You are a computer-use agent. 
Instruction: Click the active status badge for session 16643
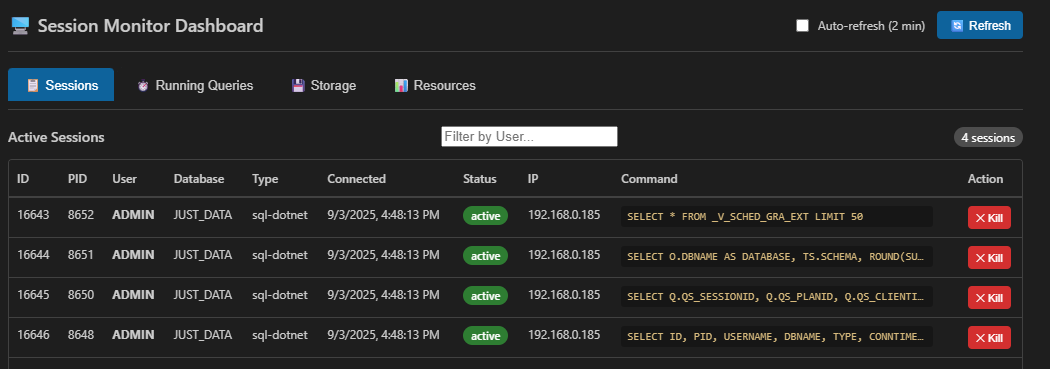click(485, 216)
